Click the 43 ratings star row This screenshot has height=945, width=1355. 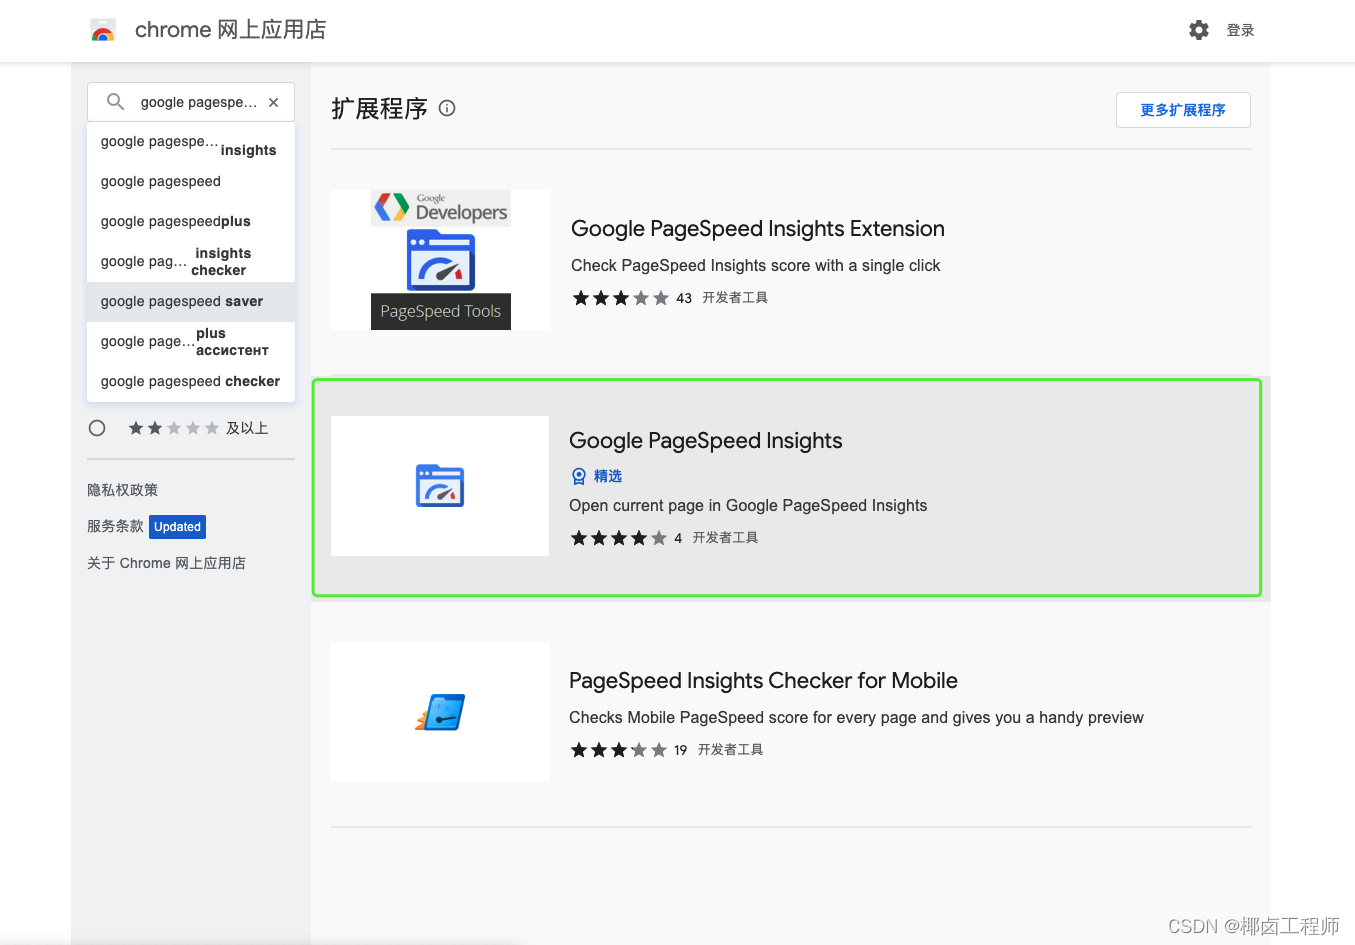620,298
